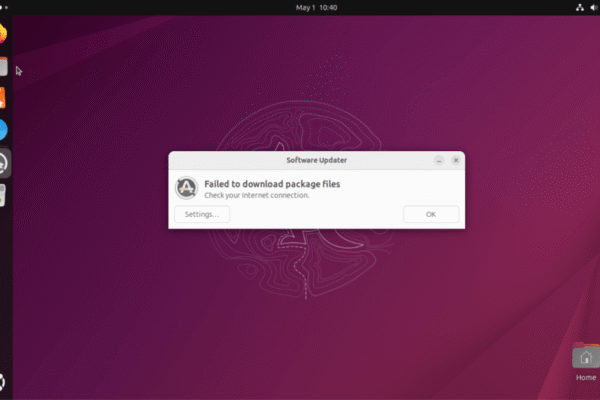Click the 'Failed to download package files' heading

(x=272, y=184)
